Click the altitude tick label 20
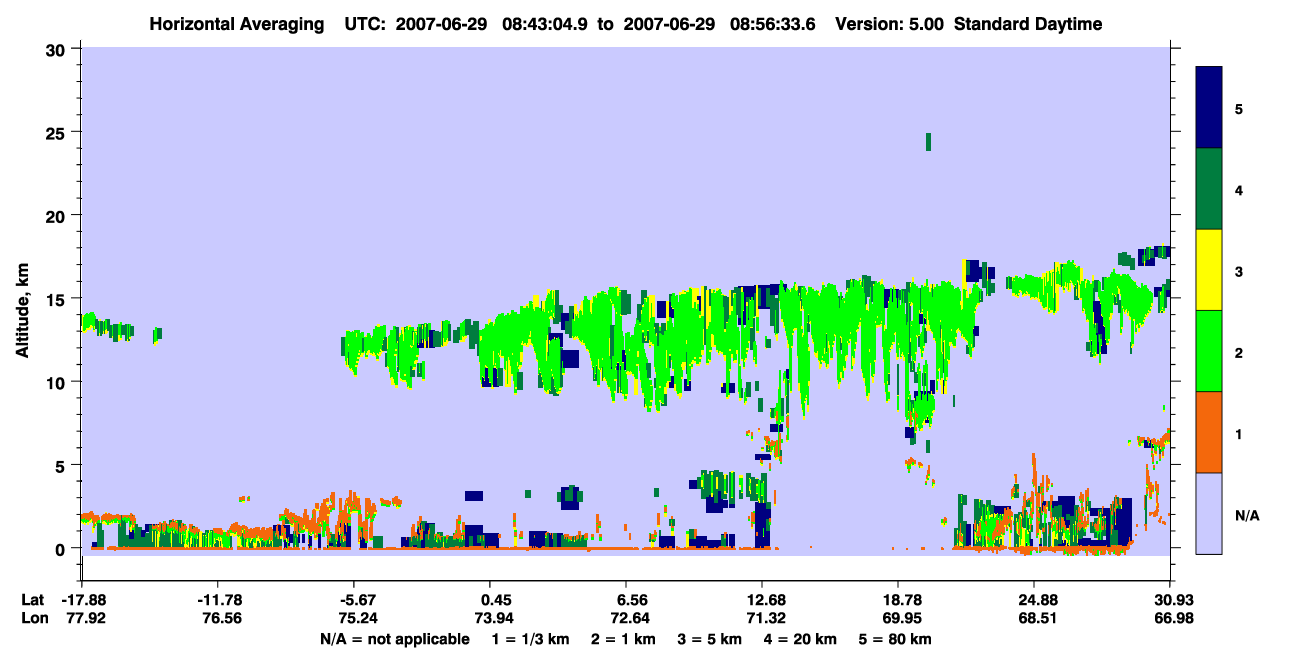Image resolution: width=1300 pixels, height=667 pixels. click(57, 215)
